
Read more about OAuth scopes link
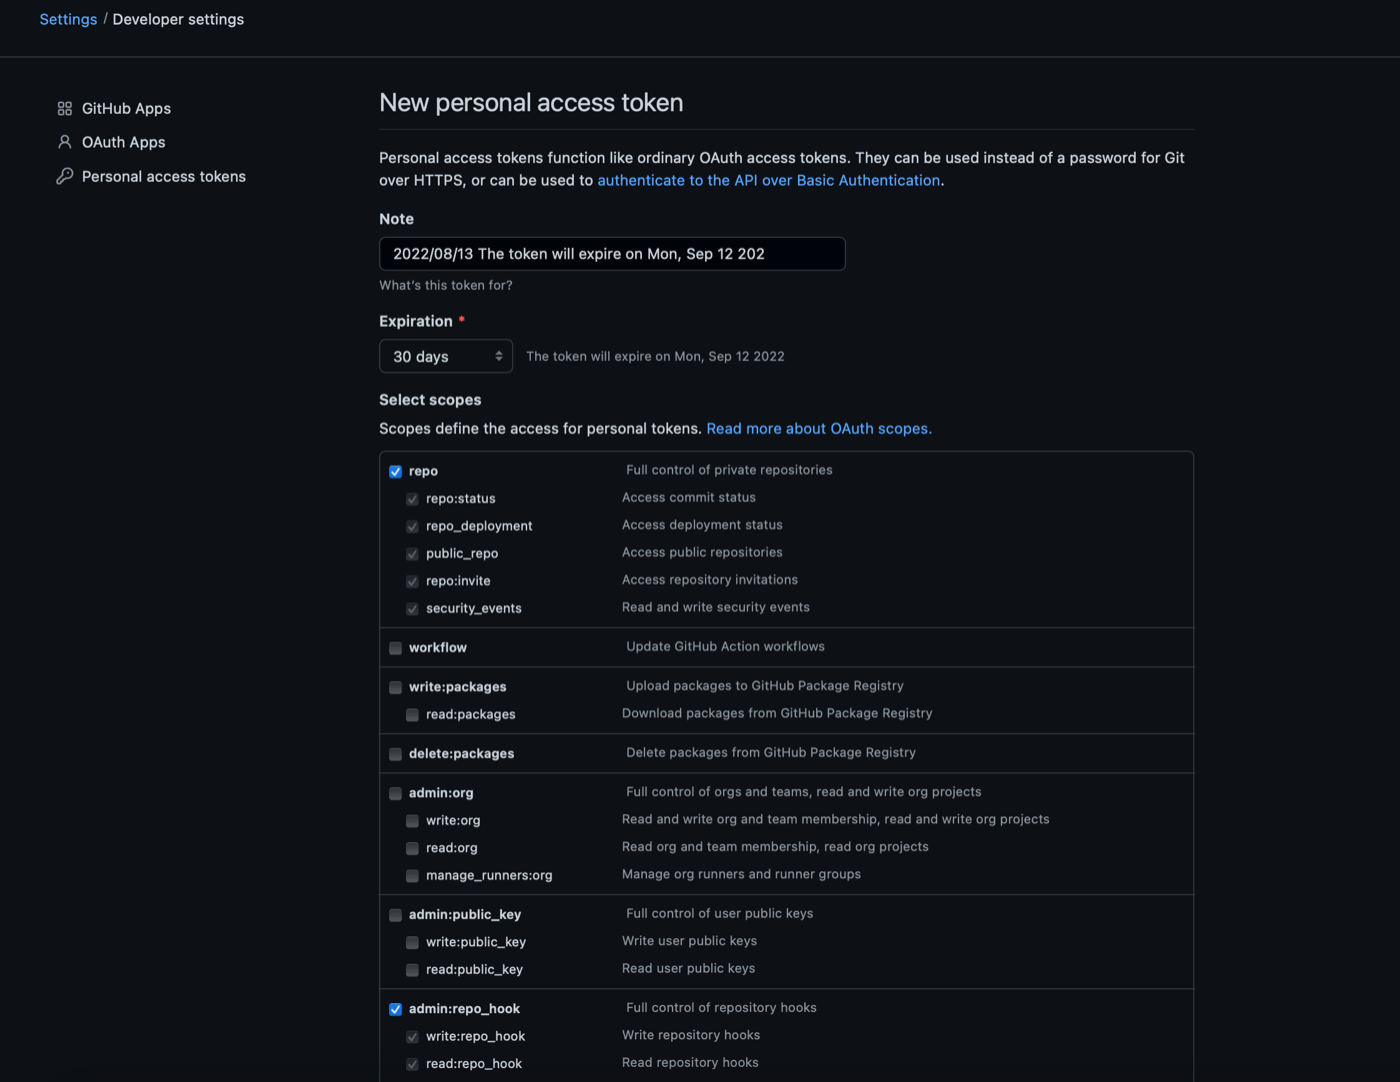click(819, 428)
